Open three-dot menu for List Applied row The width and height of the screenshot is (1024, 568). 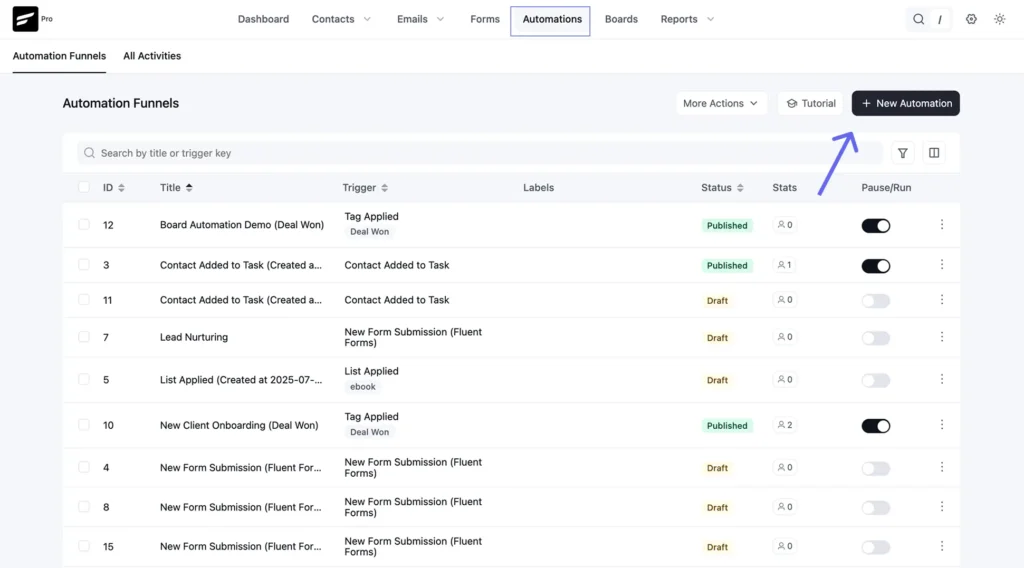(x=942, y=379)
